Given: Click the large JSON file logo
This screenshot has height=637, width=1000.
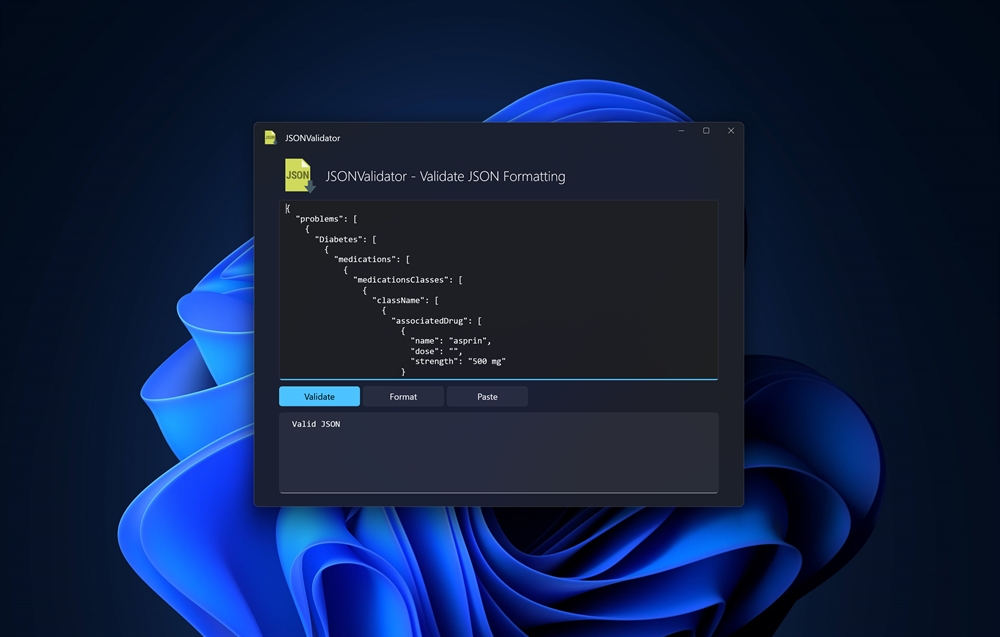Looking at the screenshot, I should [x=300, y=176].
